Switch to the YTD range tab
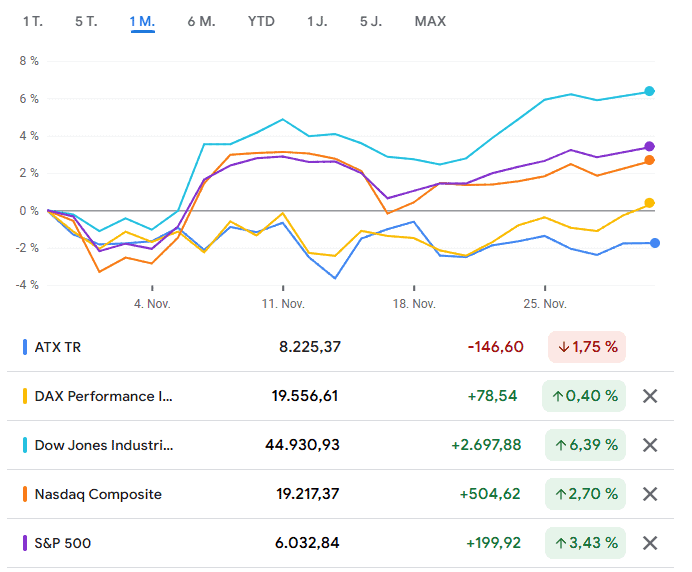The height and width of the screenshot is (572, 692). [261, 21]
